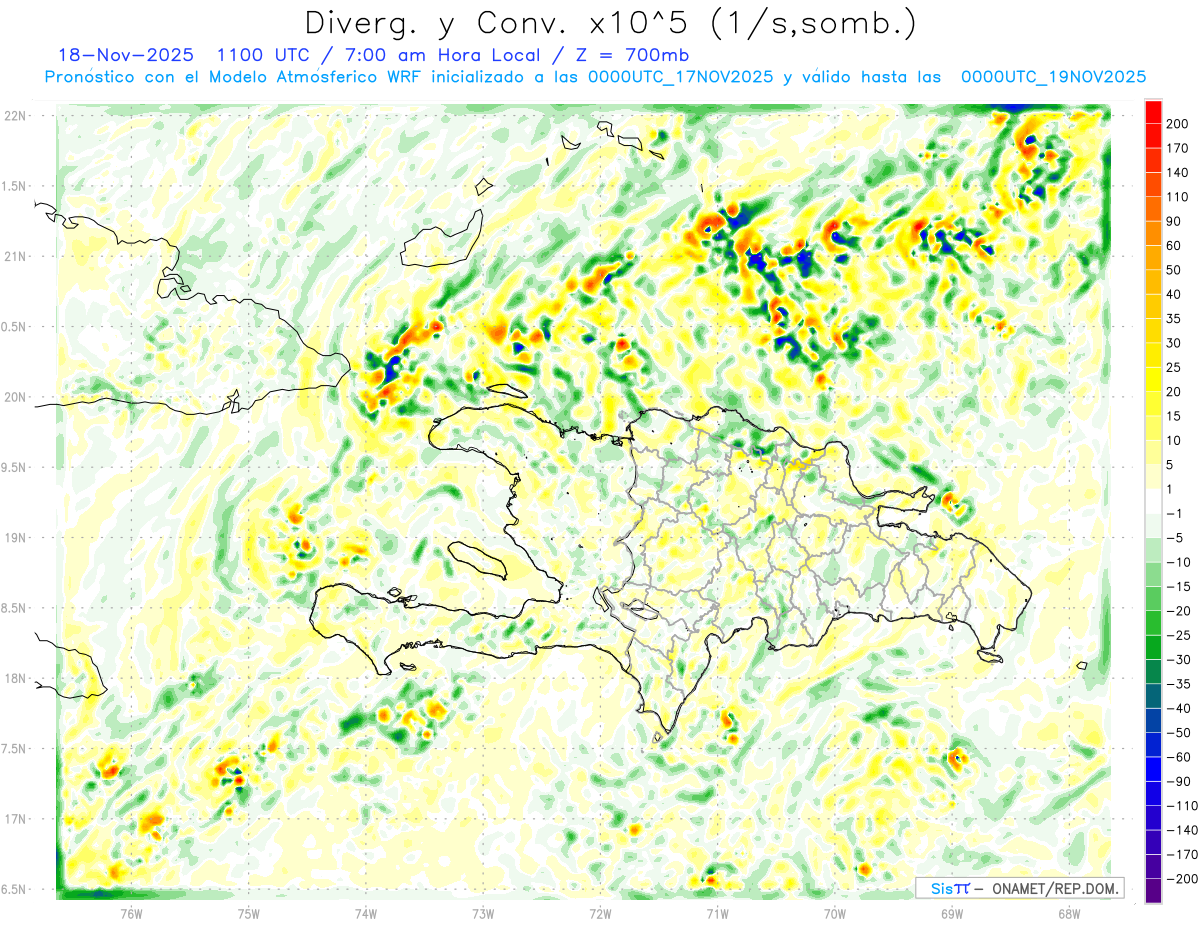Click the '71W' longitude label
Viewport: 1200px width, 927px height.
[x=717, y=912]
